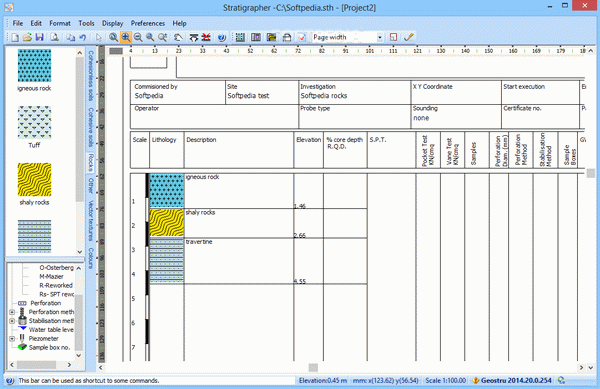Viewport: 600px width, 389px height.
Task: Open the File menu
Action: (x=18, y=23)
